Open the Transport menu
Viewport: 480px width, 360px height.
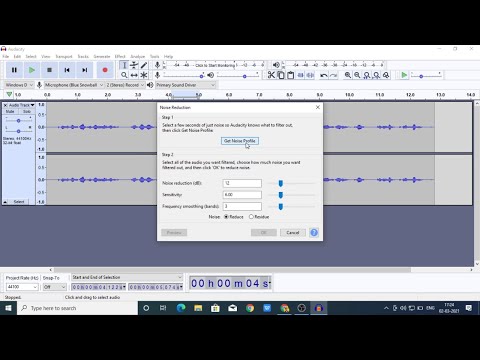tap(64, 56)
